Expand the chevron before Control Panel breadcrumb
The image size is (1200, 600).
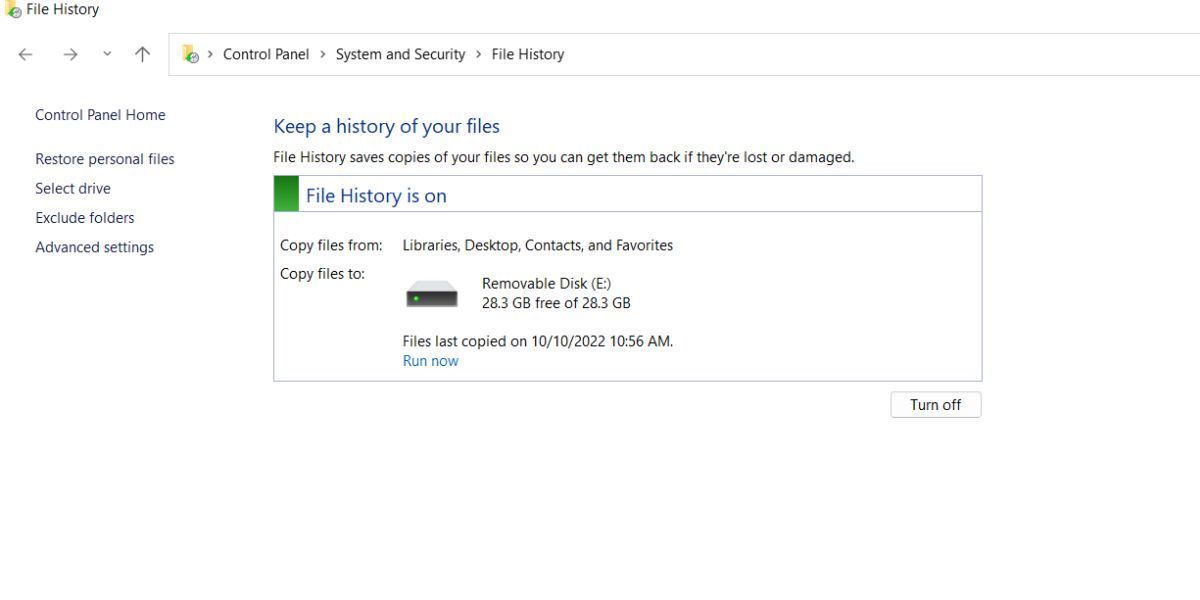coord(210,55)
